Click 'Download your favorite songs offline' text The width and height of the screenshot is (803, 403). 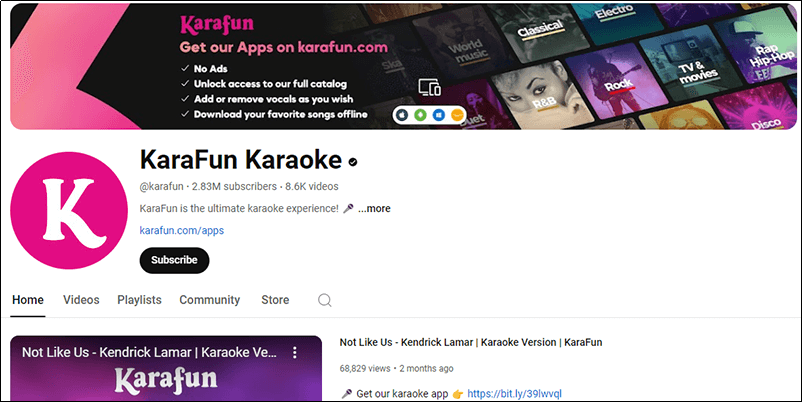click(281, 114)
